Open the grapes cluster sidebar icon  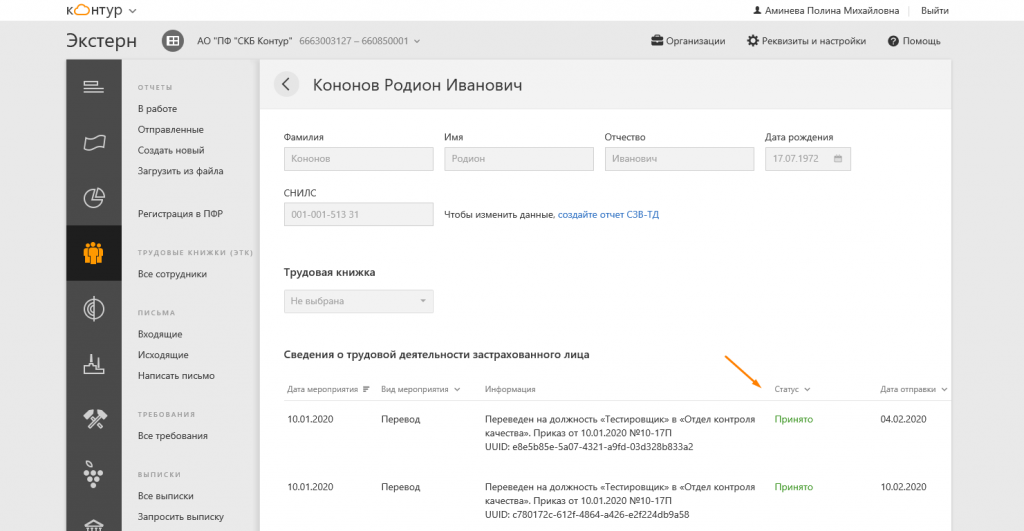click(x=93, y=474)
